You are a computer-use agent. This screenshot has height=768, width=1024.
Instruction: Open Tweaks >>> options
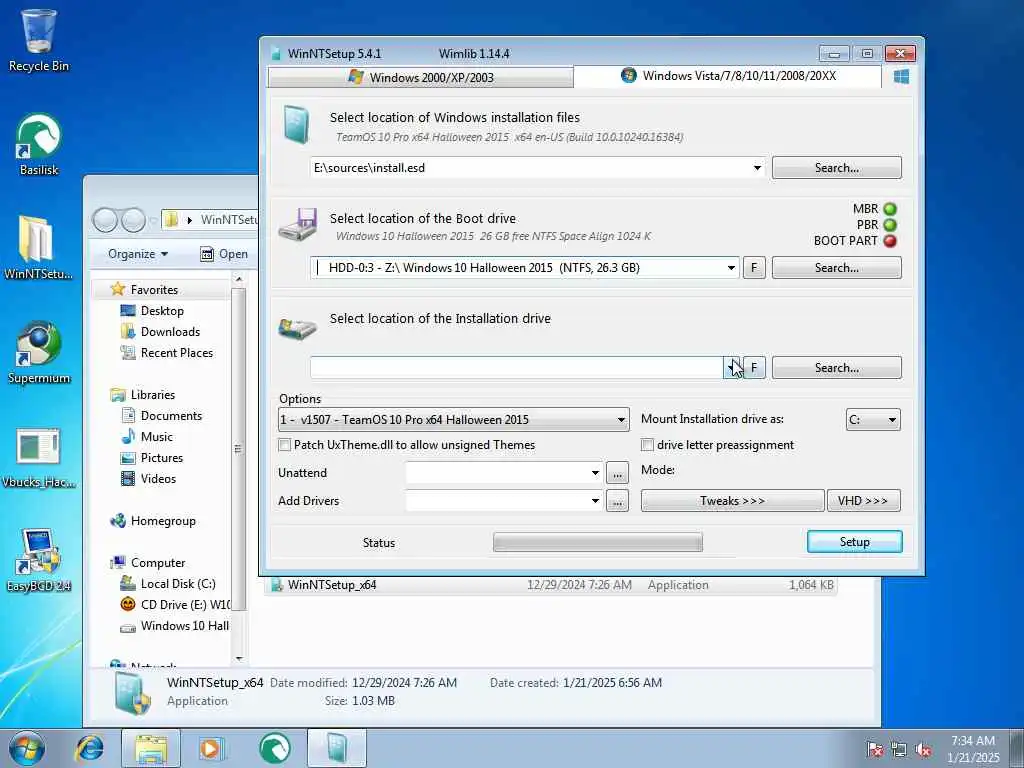pyautogui.click(x=732, y=501)
